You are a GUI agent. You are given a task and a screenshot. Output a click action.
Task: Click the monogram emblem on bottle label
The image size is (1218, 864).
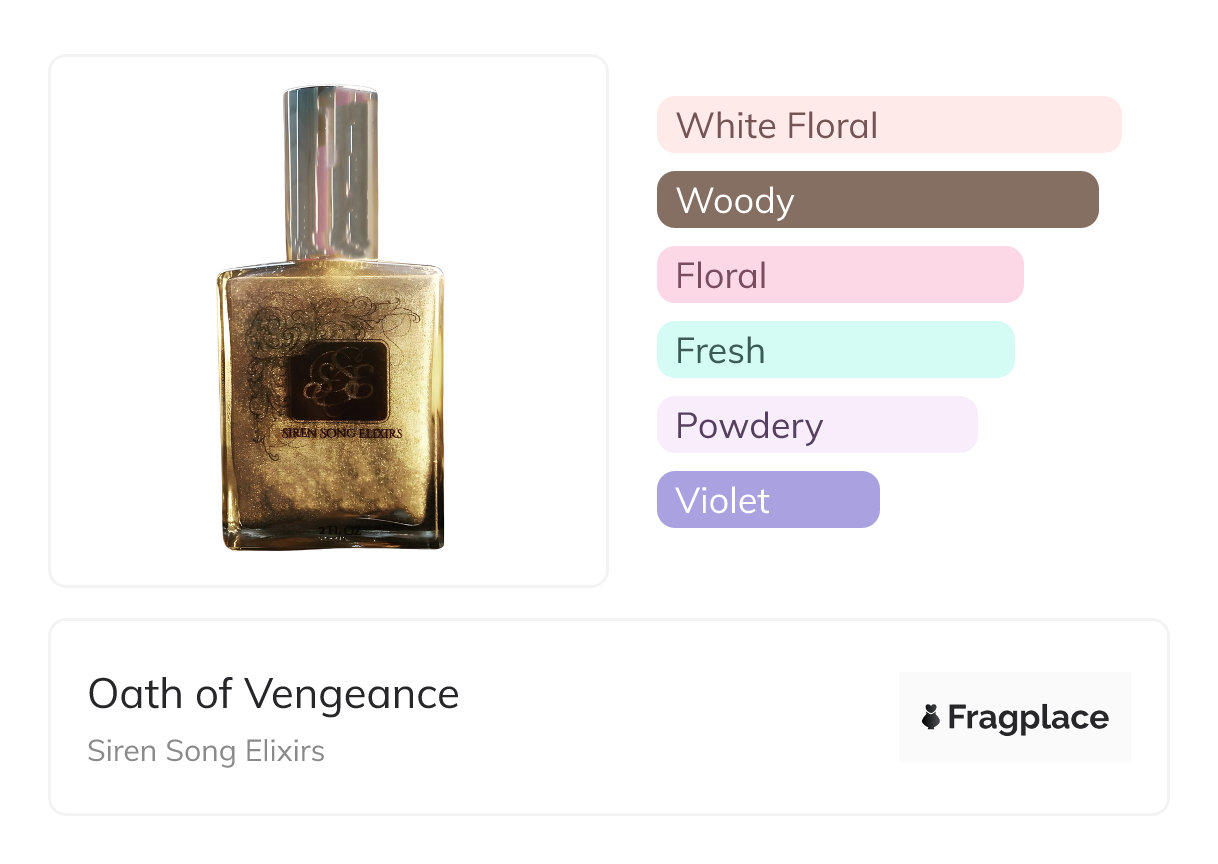(337, 381)
